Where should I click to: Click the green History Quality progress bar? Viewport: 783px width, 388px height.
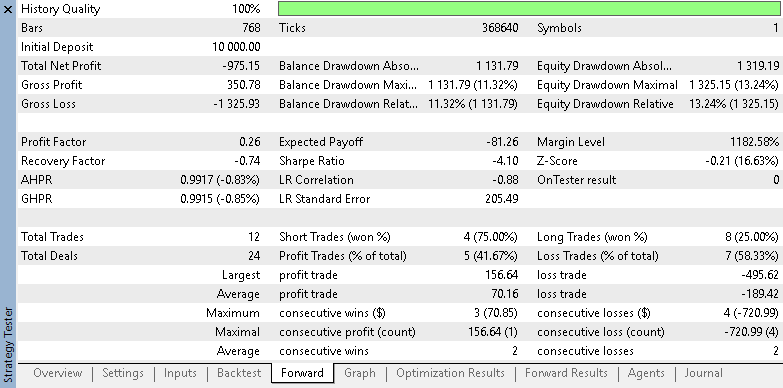tap(529, 8)
